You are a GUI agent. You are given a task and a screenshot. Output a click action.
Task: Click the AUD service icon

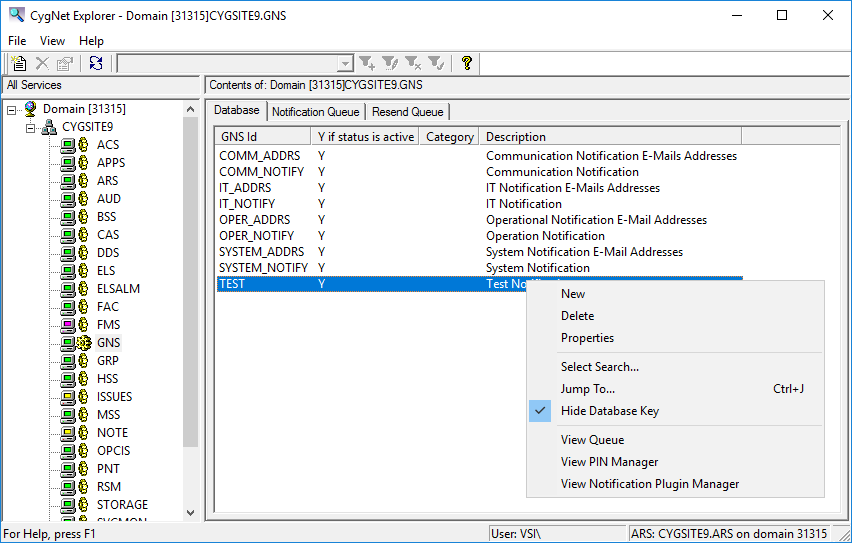pos(74,198)
